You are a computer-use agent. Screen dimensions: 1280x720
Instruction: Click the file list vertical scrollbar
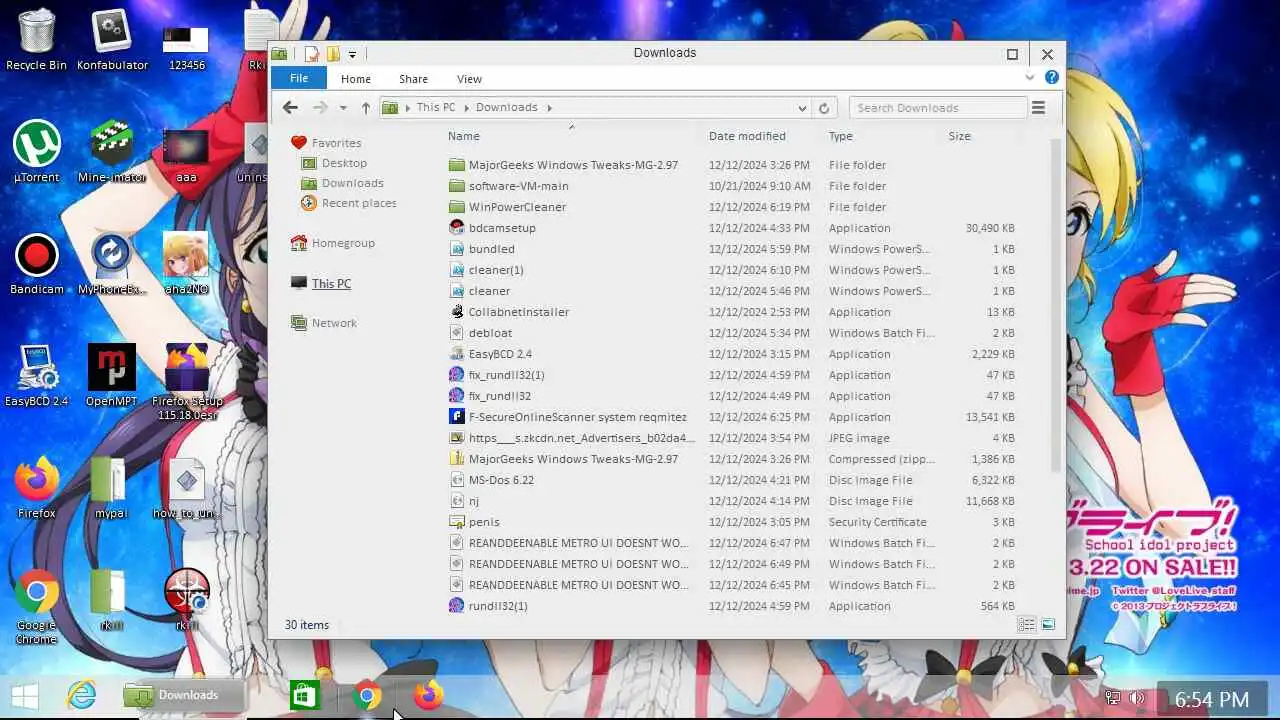click(x=1056, y=305)
